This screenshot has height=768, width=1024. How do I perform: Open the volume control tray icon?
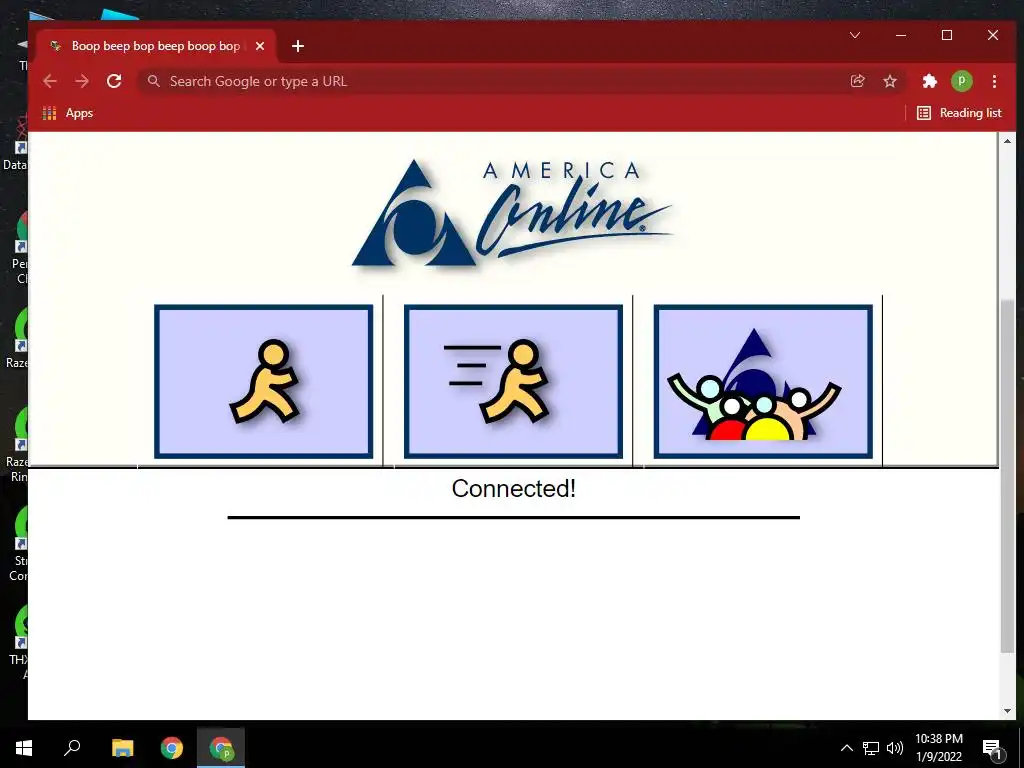click(895, 748)
